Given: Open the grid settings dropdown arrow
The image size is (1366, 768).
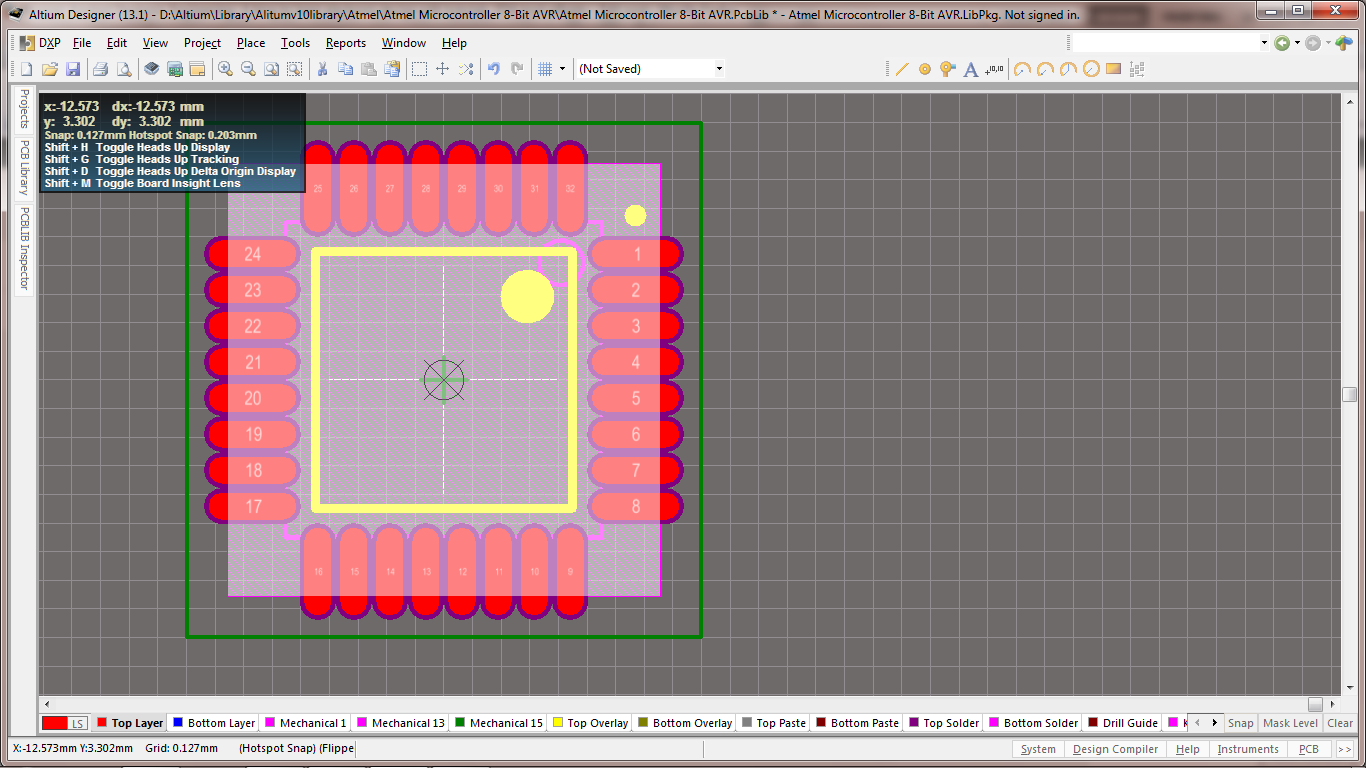Looking at the screenshot, I should tap(563, 68).
